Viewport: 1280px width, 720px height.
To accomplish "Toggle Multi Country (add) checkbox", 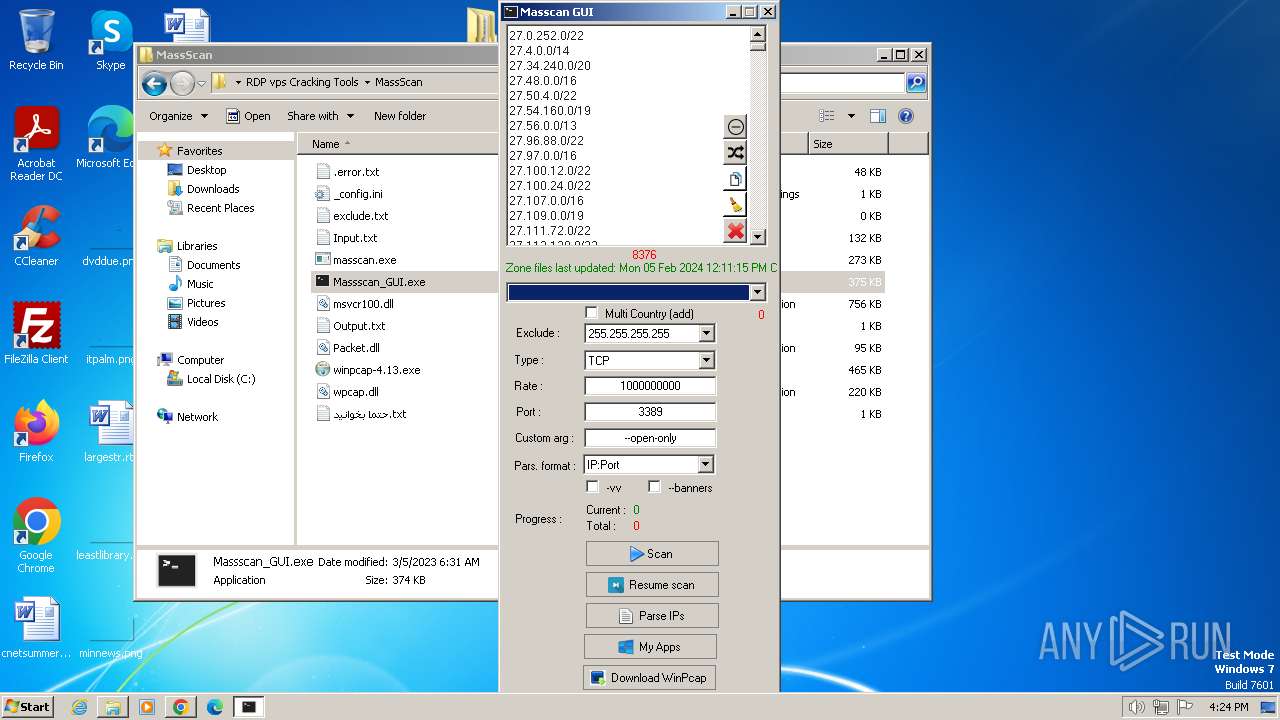I will [x=591, y=313].
